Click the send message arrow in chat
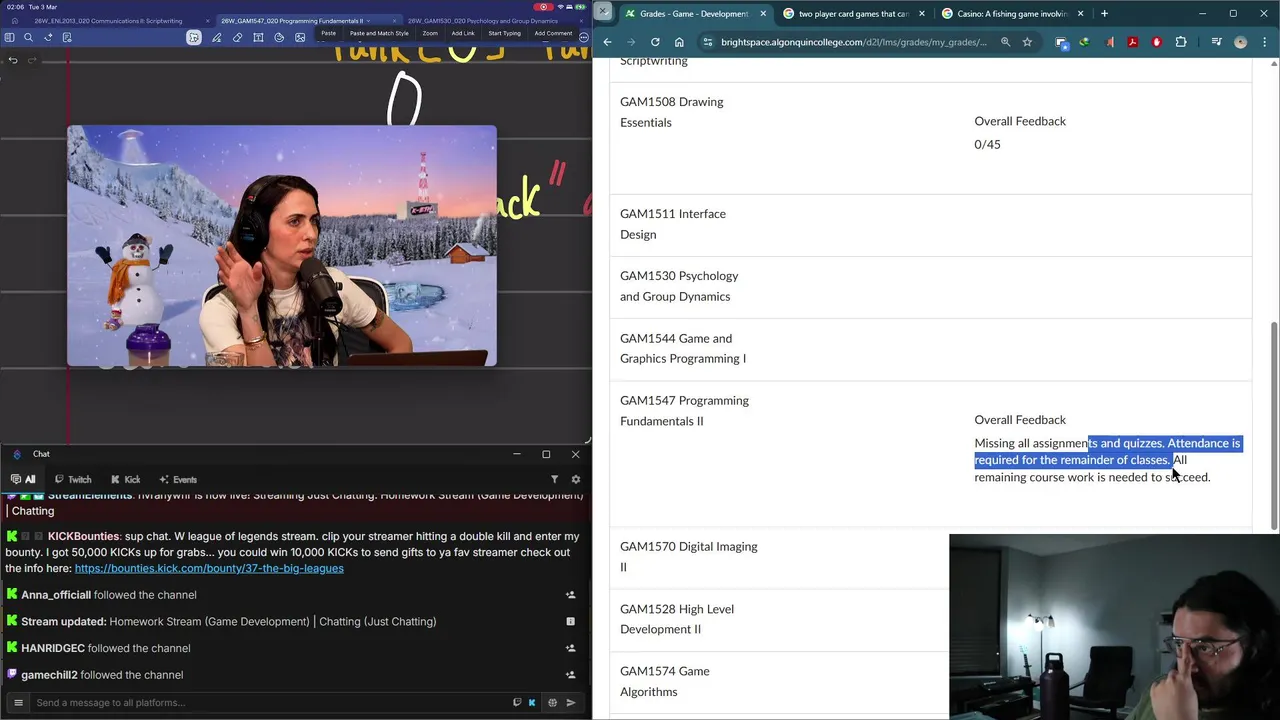 tap(571, 702)
